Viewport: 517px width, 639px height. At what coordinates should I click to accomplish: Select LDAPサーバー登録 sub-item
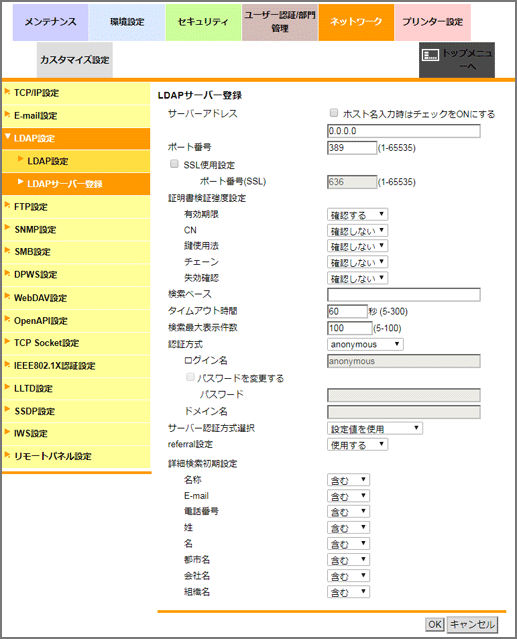click(x=76, y=184)
